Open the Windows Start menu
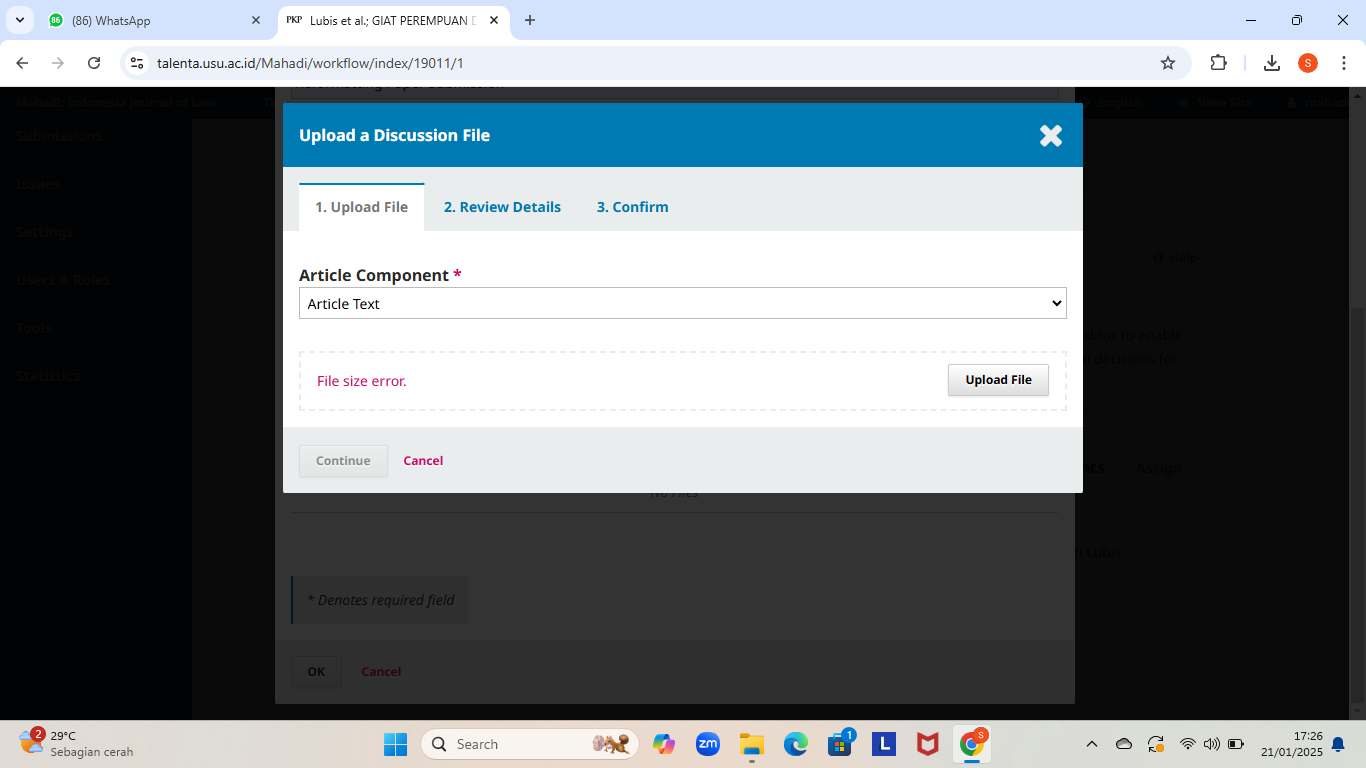Screen dimensions: 1366x768 pos(395,744)
